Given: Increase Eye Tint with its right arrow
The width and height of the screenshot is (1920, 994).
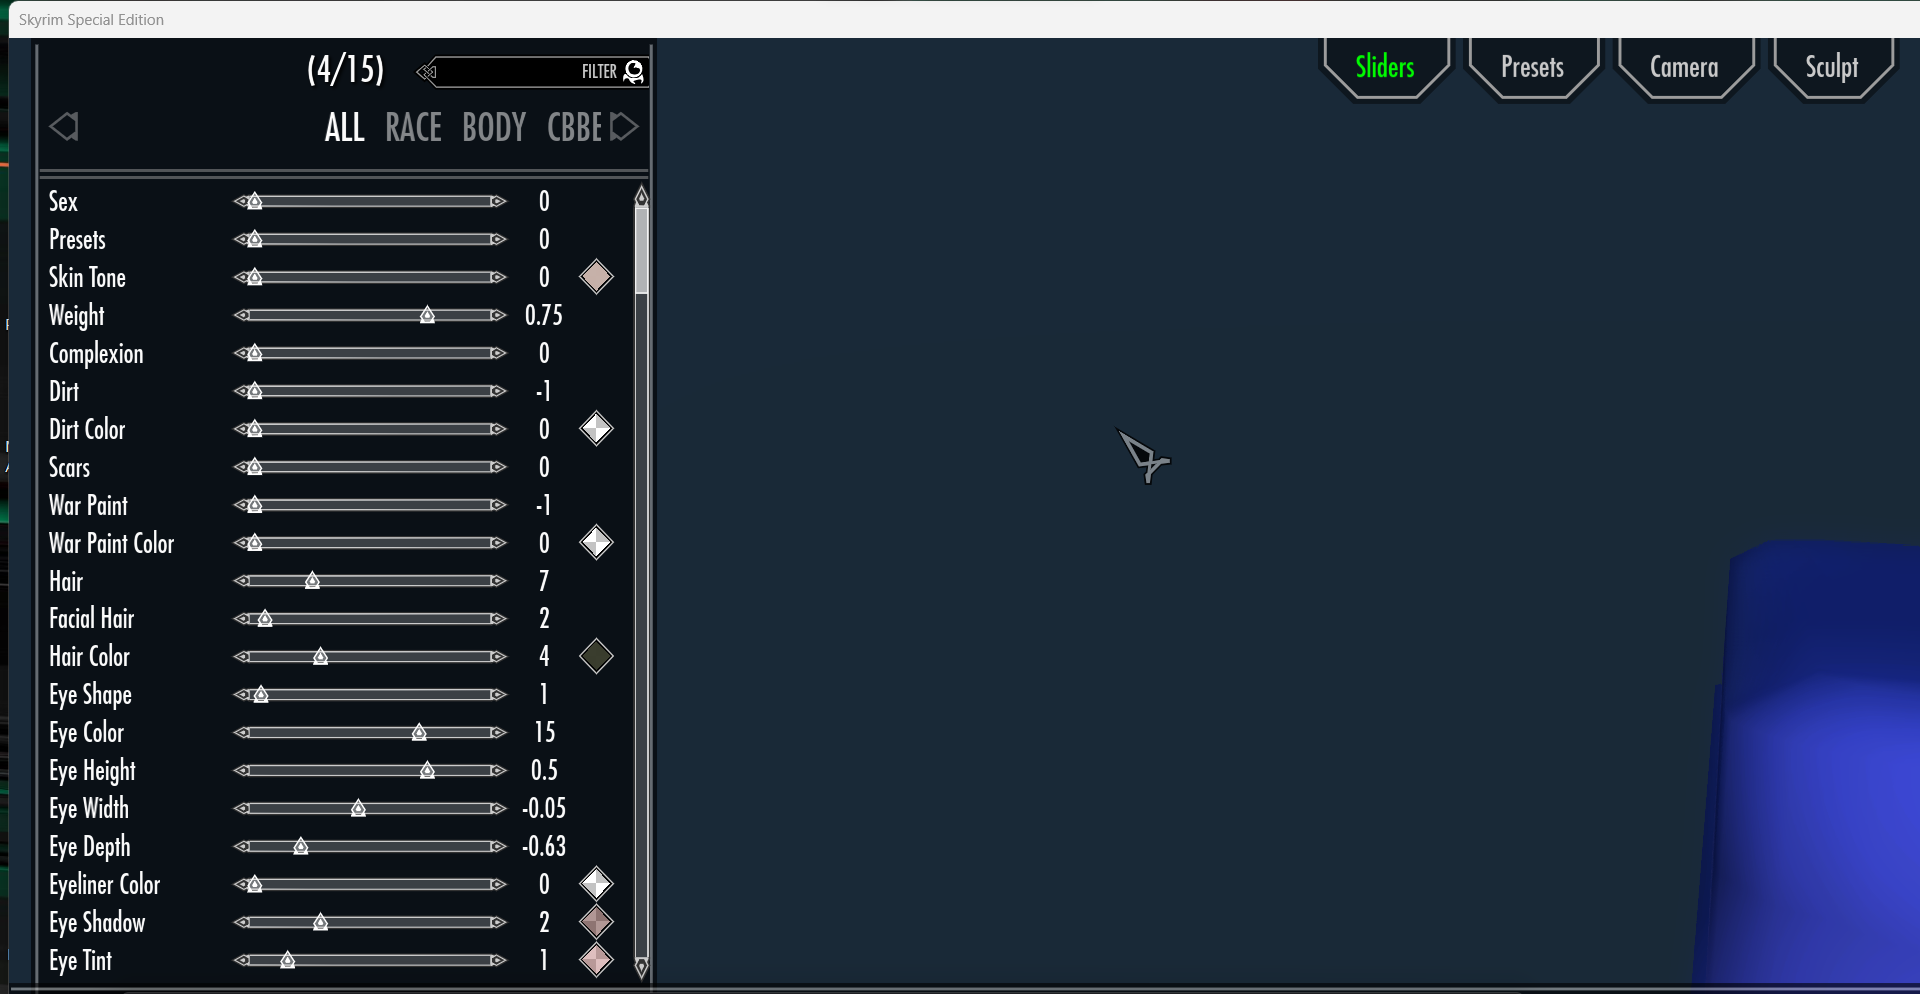Looking at the screenshot, I should pyautogui.click(x=498, y=961).
